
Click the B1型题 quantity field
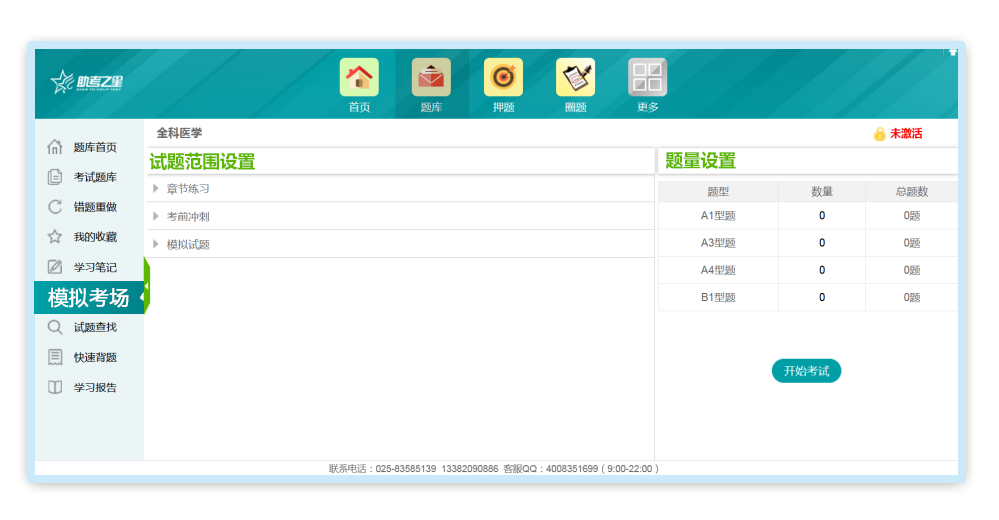(x=822, y=297)
